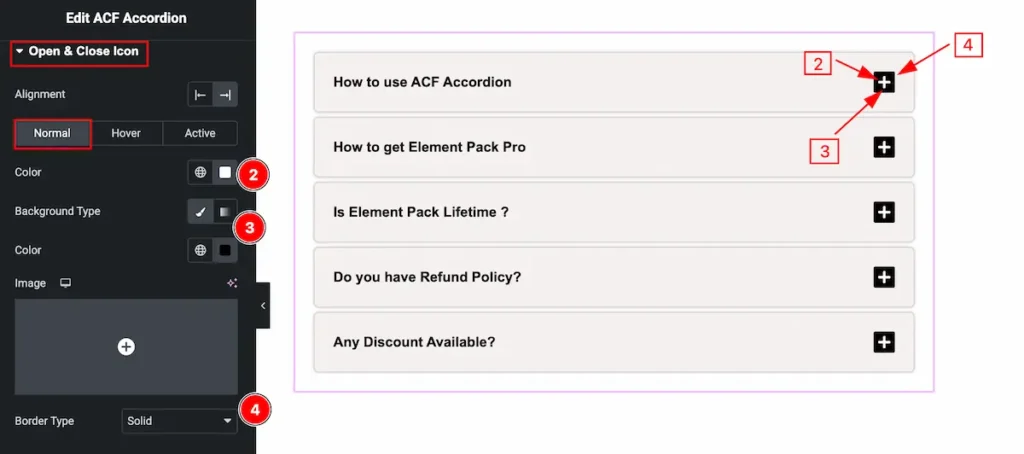Toggle open "Is Element Pack Lifetime ?" item

pyautogui.click(x=884, y=212)
